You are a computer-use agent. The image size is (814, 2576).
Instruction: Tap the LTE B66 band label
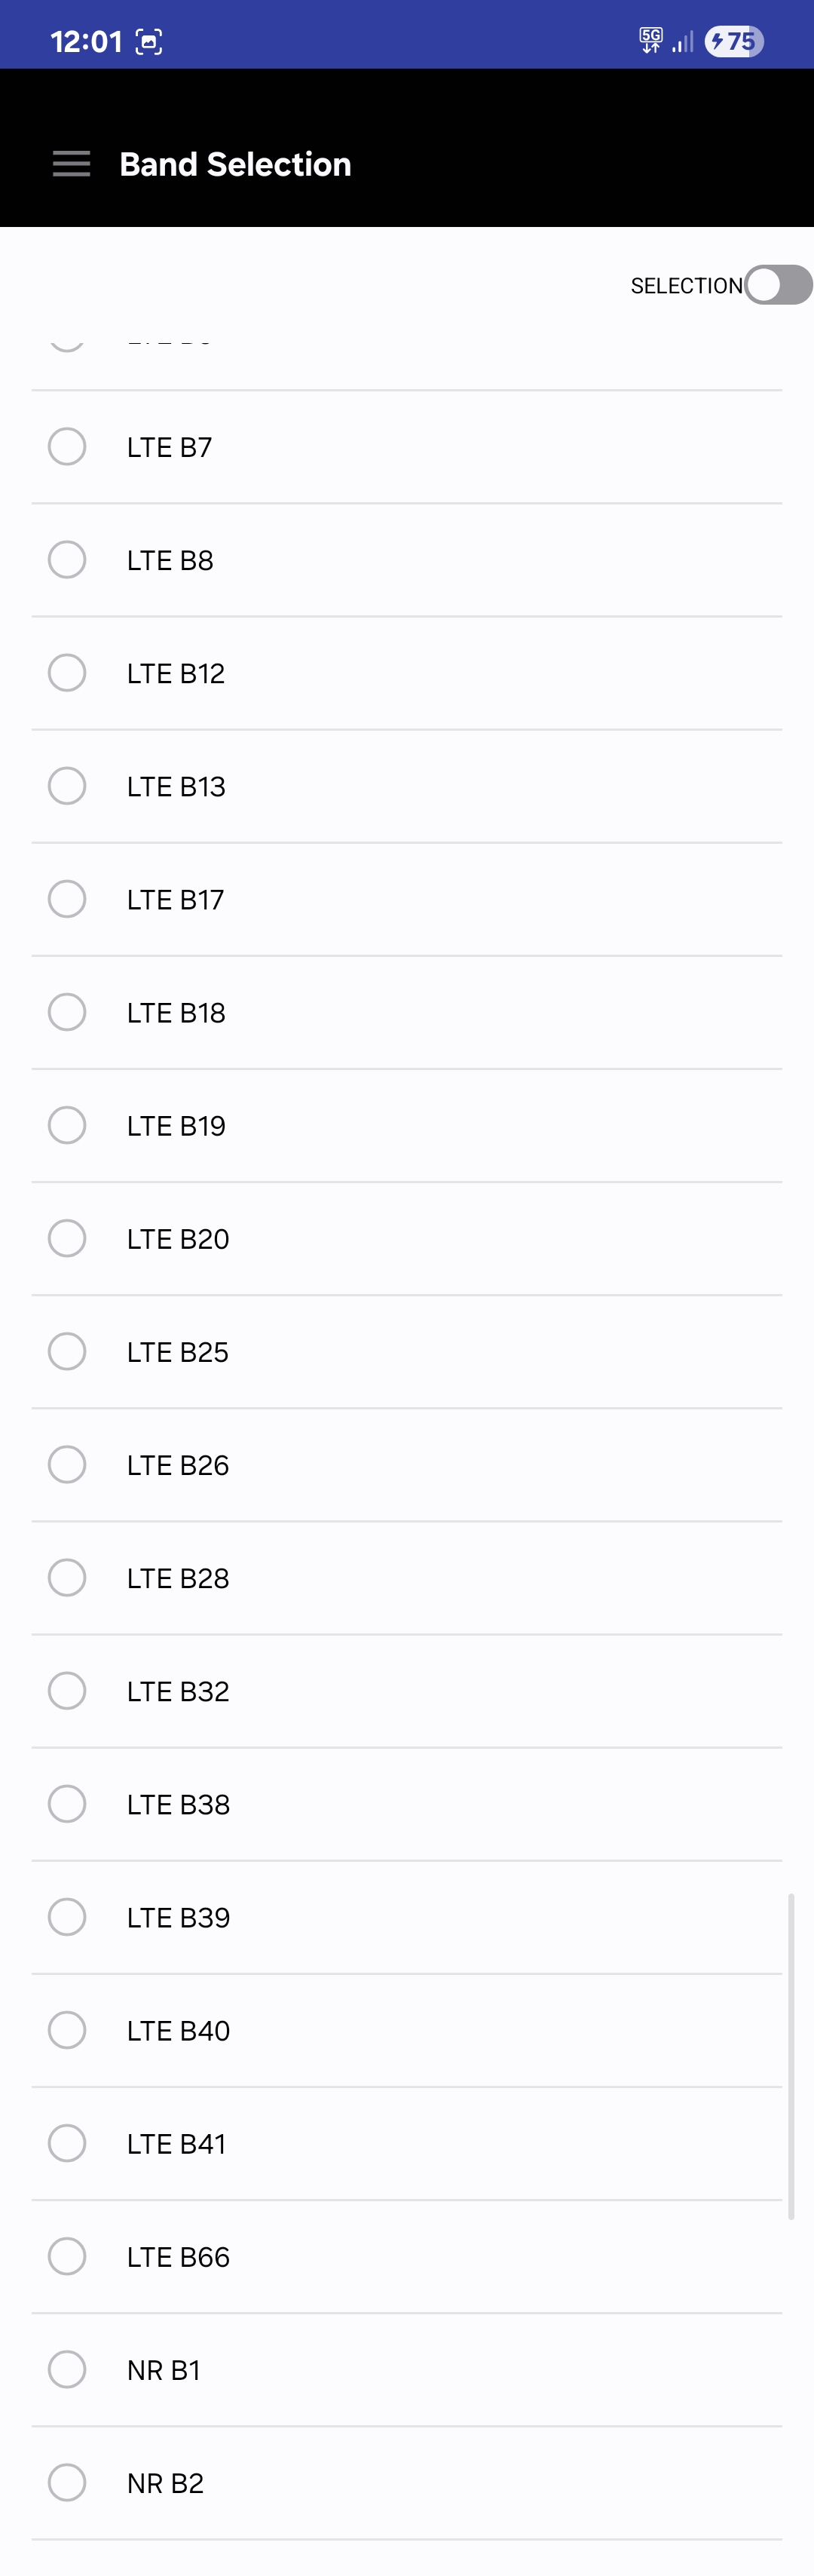178,2257
